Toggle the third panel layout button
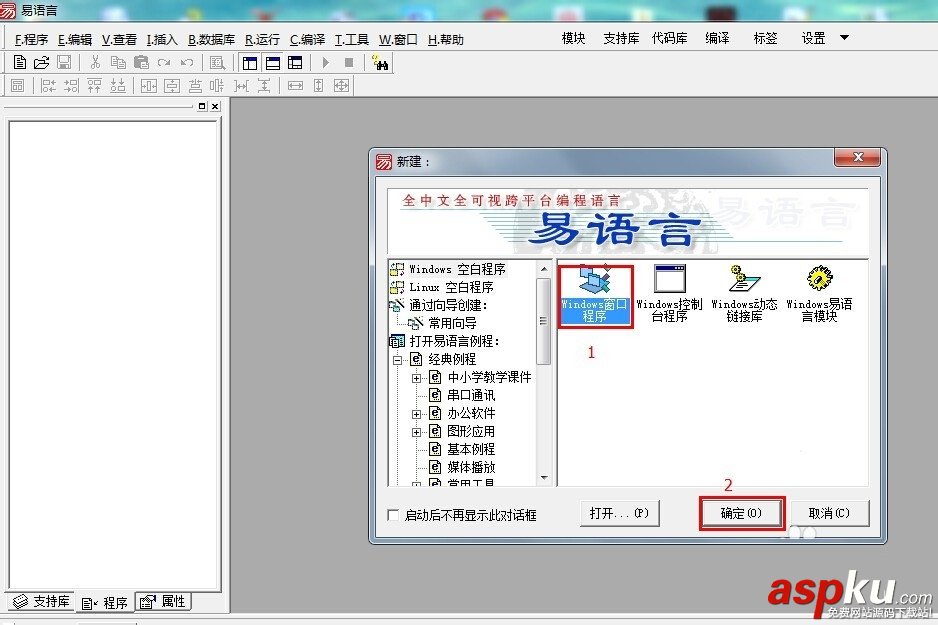The image size is (938, 625). (x=295, y=63)
